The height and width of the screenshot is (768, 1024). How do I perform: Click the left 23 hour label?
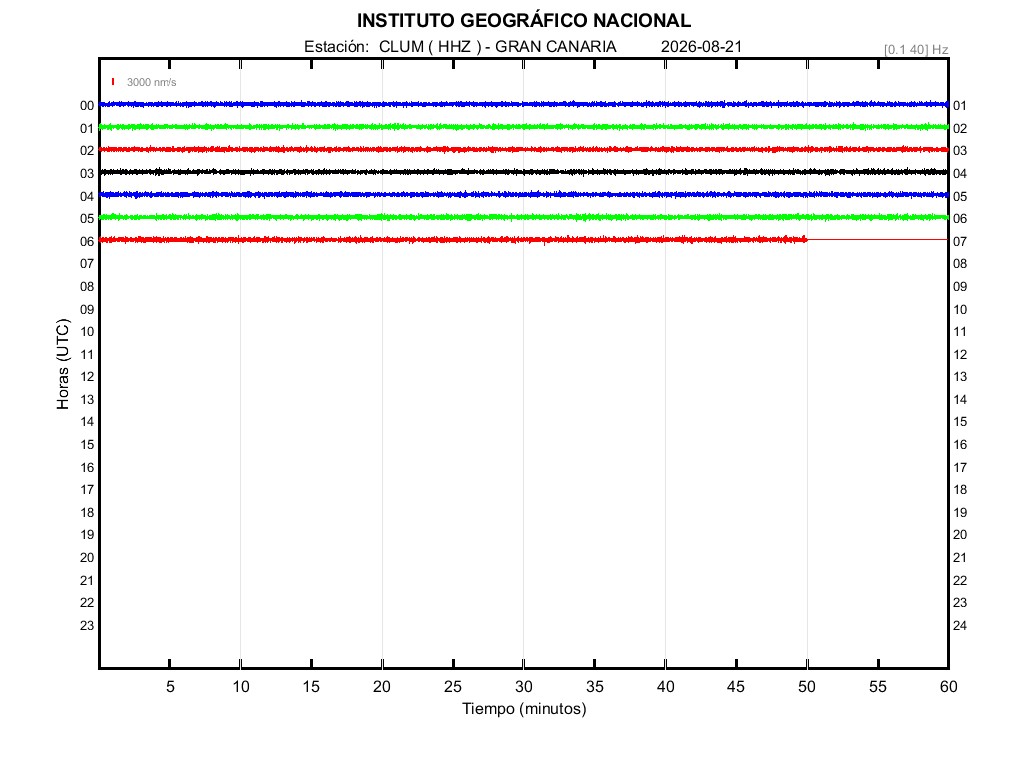[87, 626]
